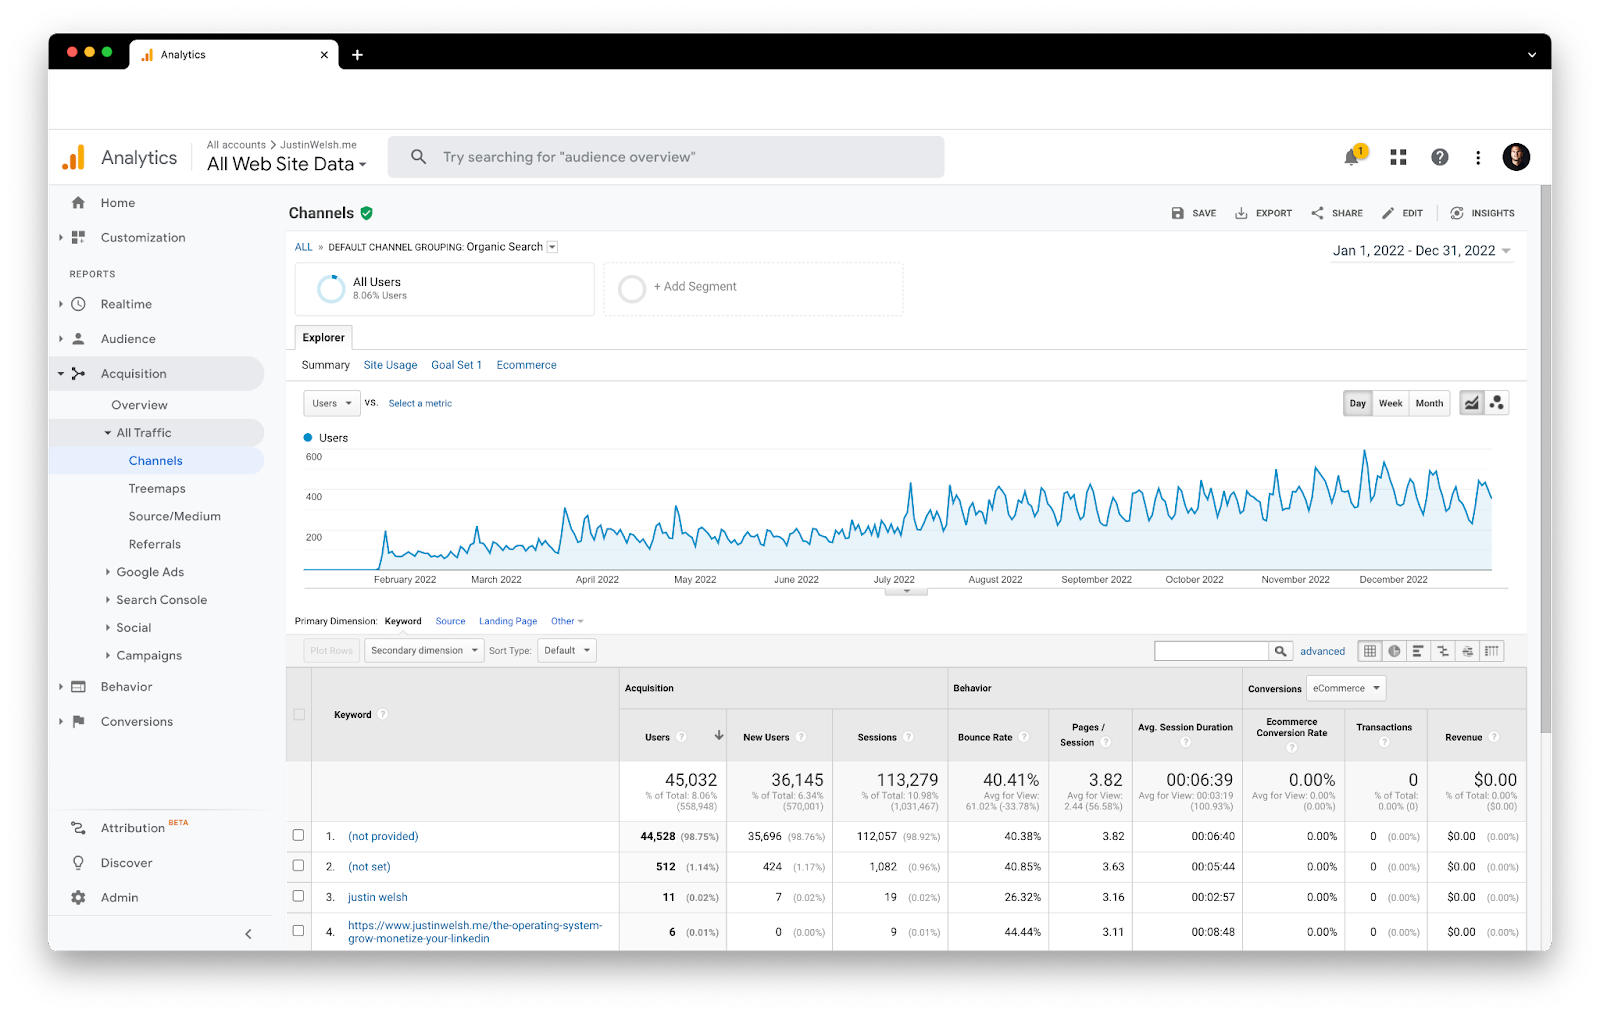This screenshot has height=1015, width=1600.
Task: Select pie chart table view
Action: (1394, 651)
